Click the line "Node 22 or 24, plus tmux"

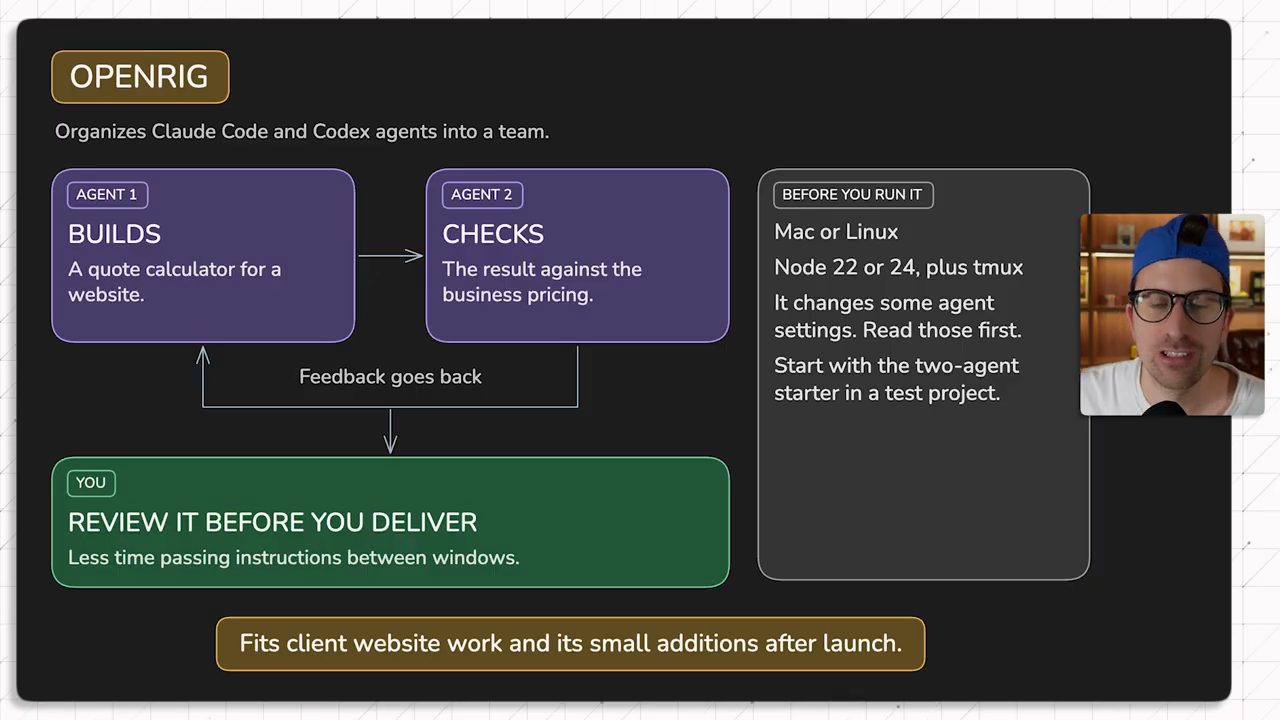pyautogui.click(x=899, y=268)
